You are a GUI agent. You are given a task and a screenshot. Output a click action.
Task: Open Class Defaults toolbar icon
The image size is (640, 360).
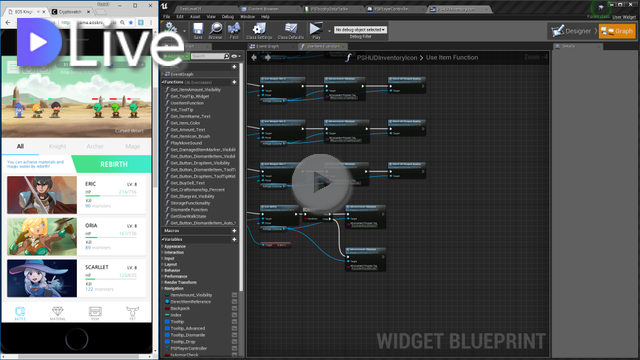[x=291, y=31]
